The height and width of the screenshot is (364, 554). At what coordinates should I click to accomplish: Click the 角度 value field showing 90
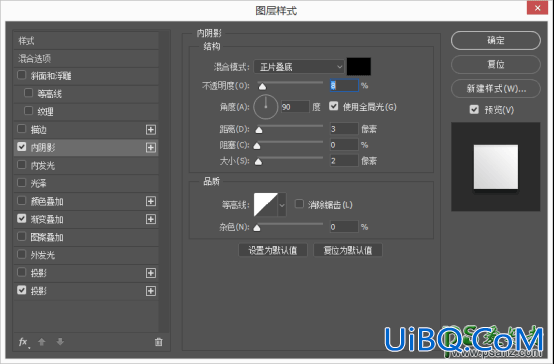[295, 107]
